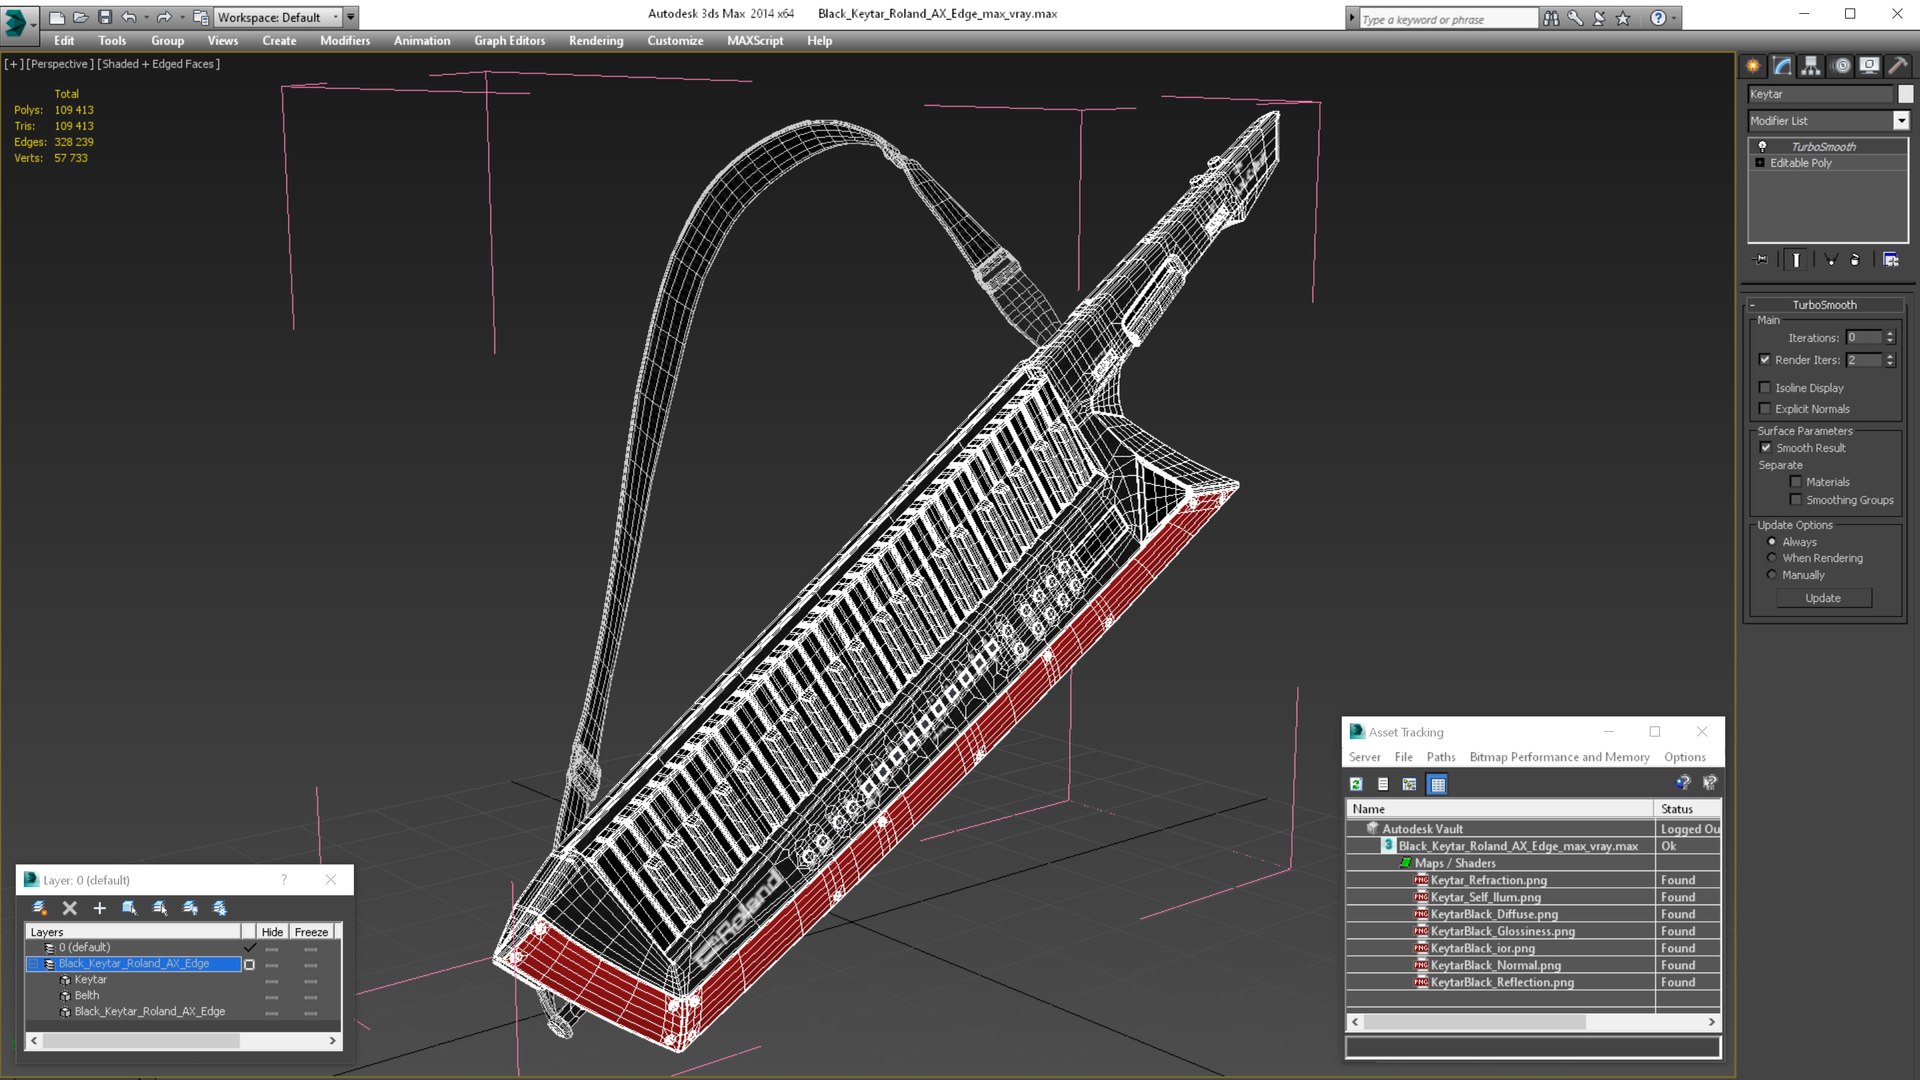Increase TurboSmooth Iterations spinner
This screenshot has height=1080, width=1920.
(x=1890, y=334)
